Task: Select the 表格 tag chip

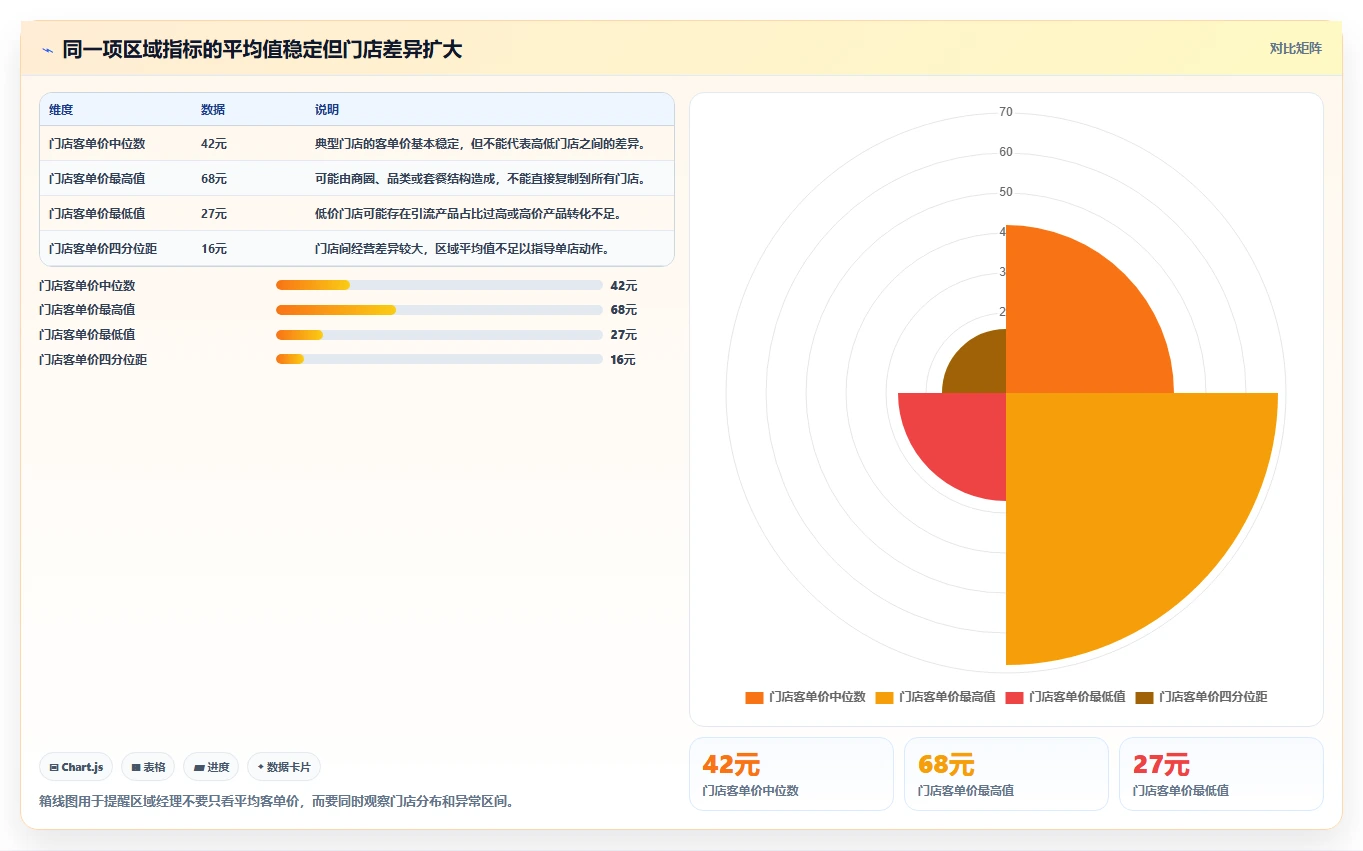Action: pyautogui.click(x=148, y=767)
